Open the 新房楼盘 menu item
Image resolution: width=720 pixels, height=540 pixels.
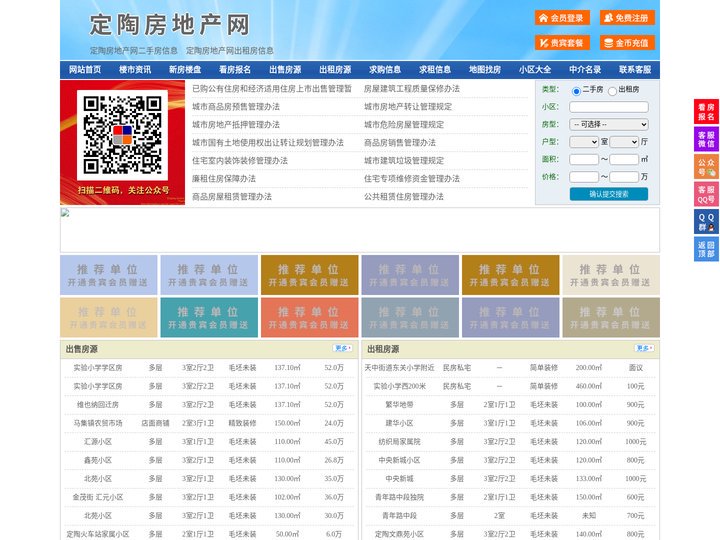click(x=185, y=70)
